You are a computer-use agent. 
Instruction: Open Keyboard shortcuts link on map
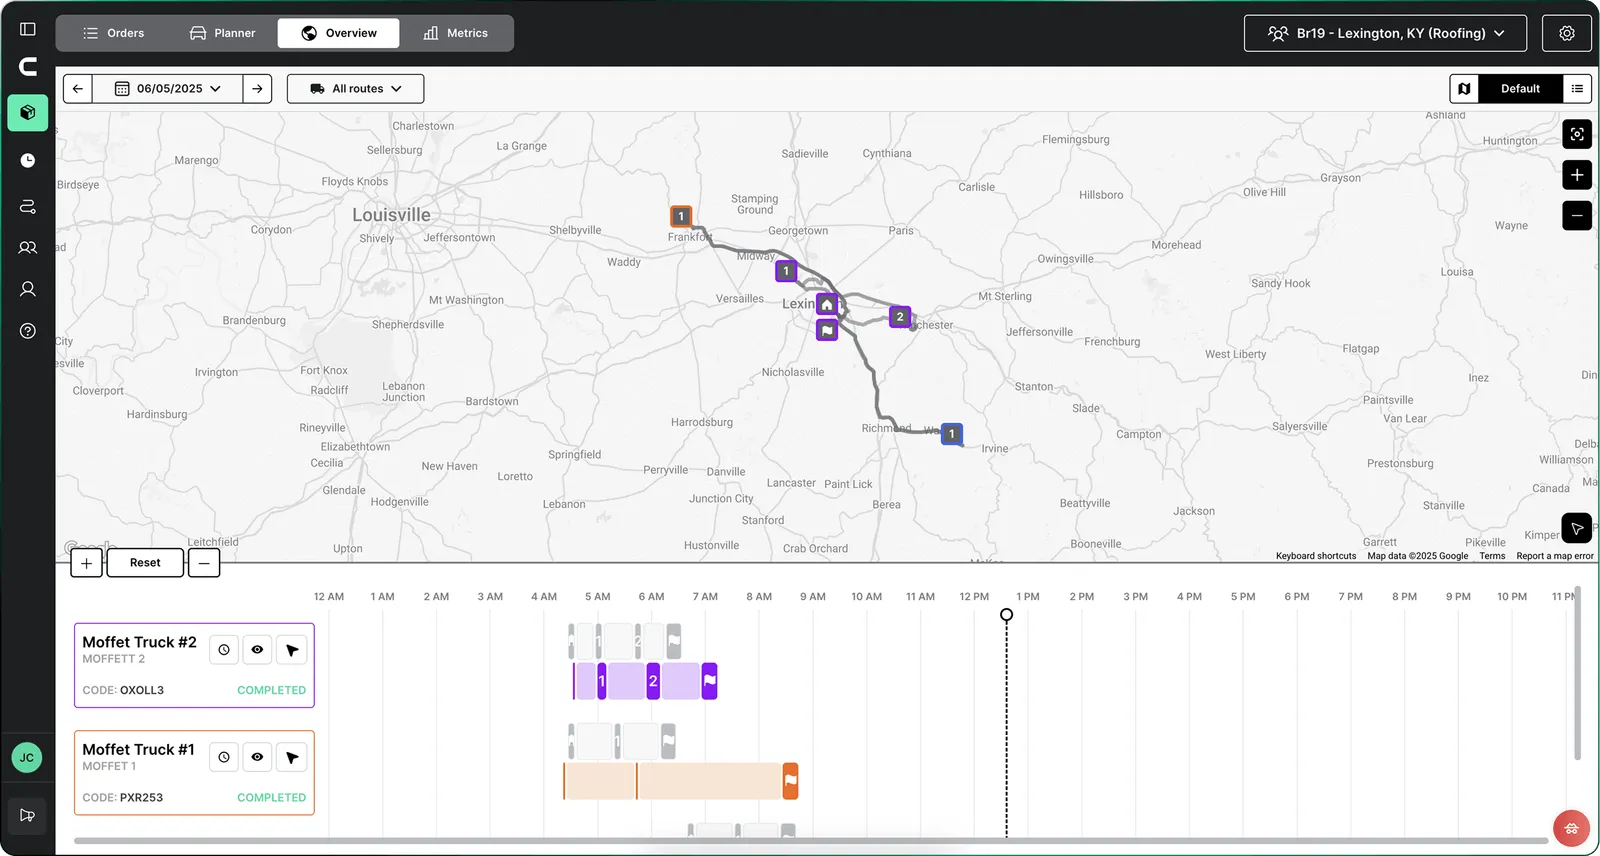1316,556
